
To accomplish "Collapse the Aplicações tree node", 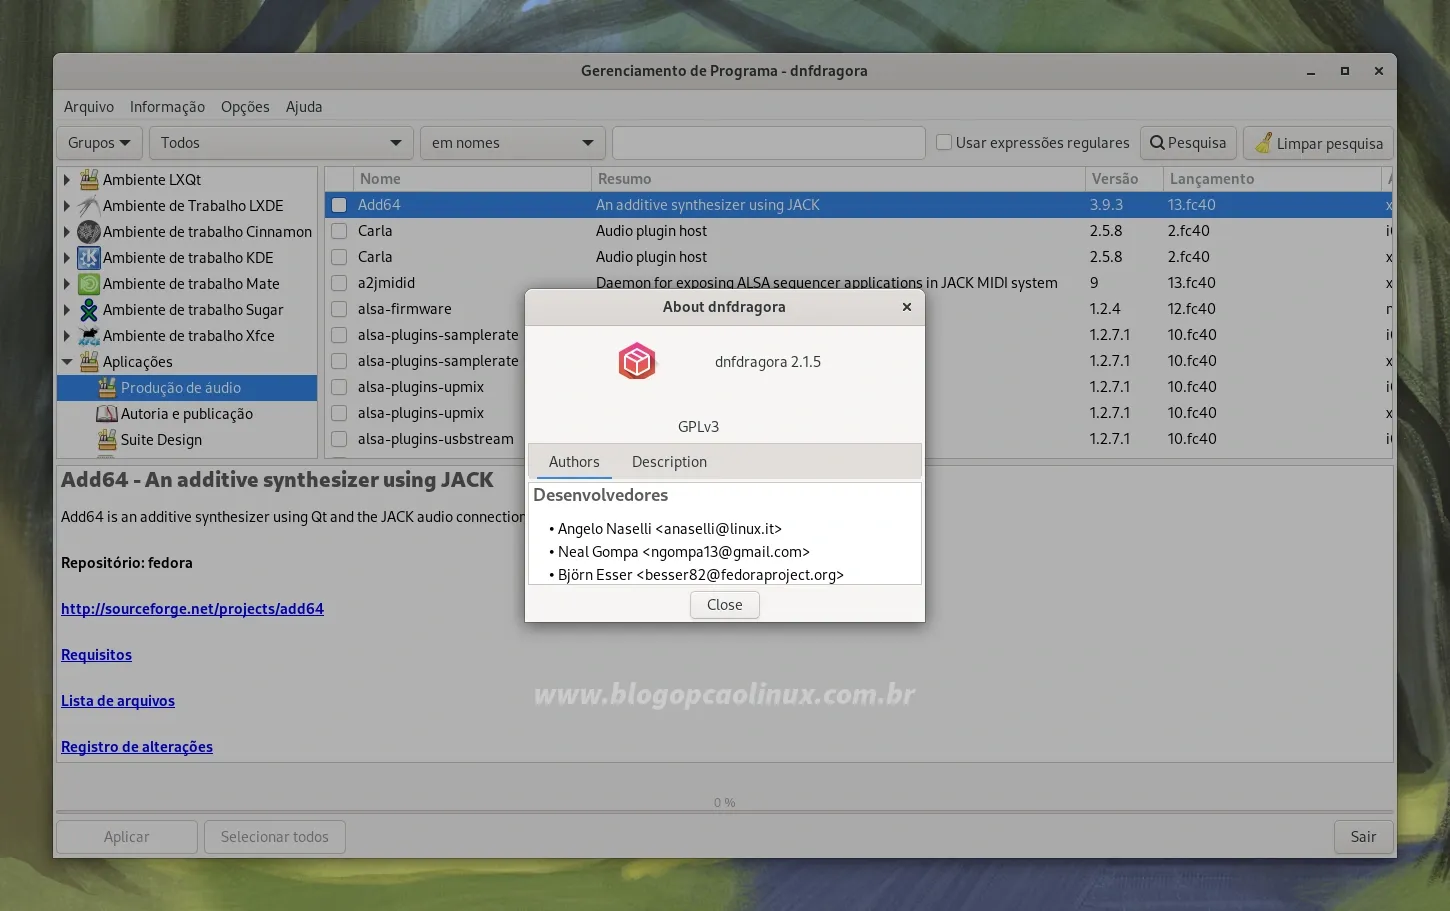I will (67, 361).
